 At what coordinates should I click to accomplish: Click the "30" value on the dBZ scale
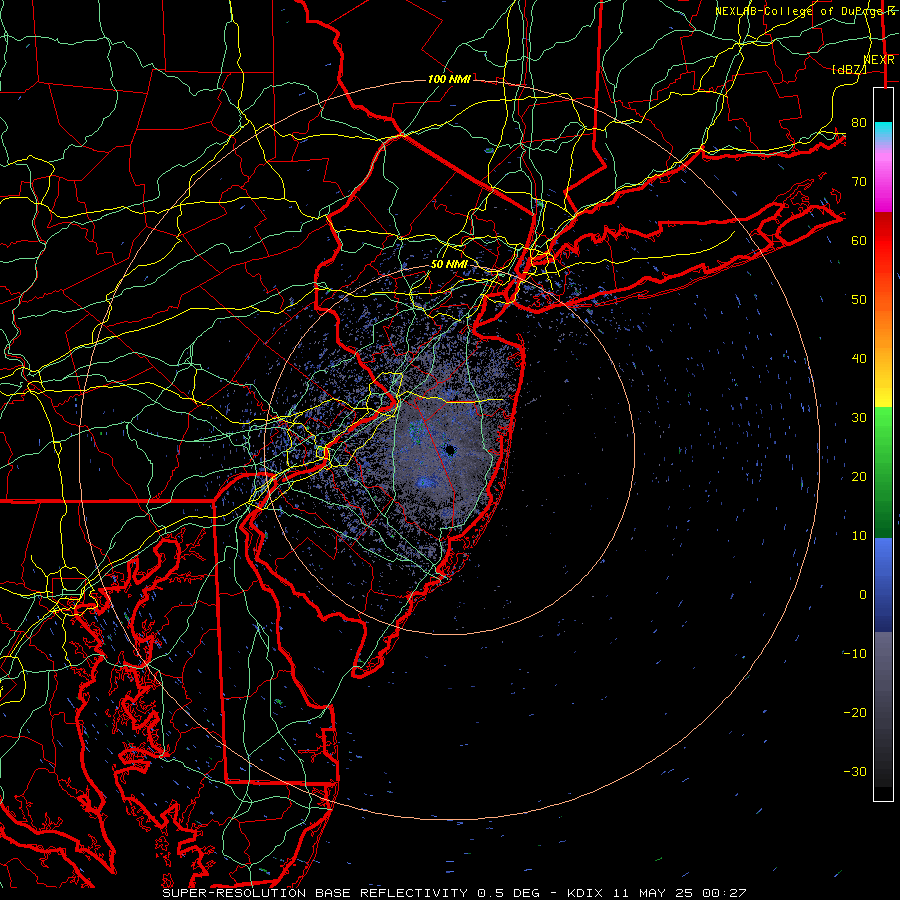(x=859, y=418)
